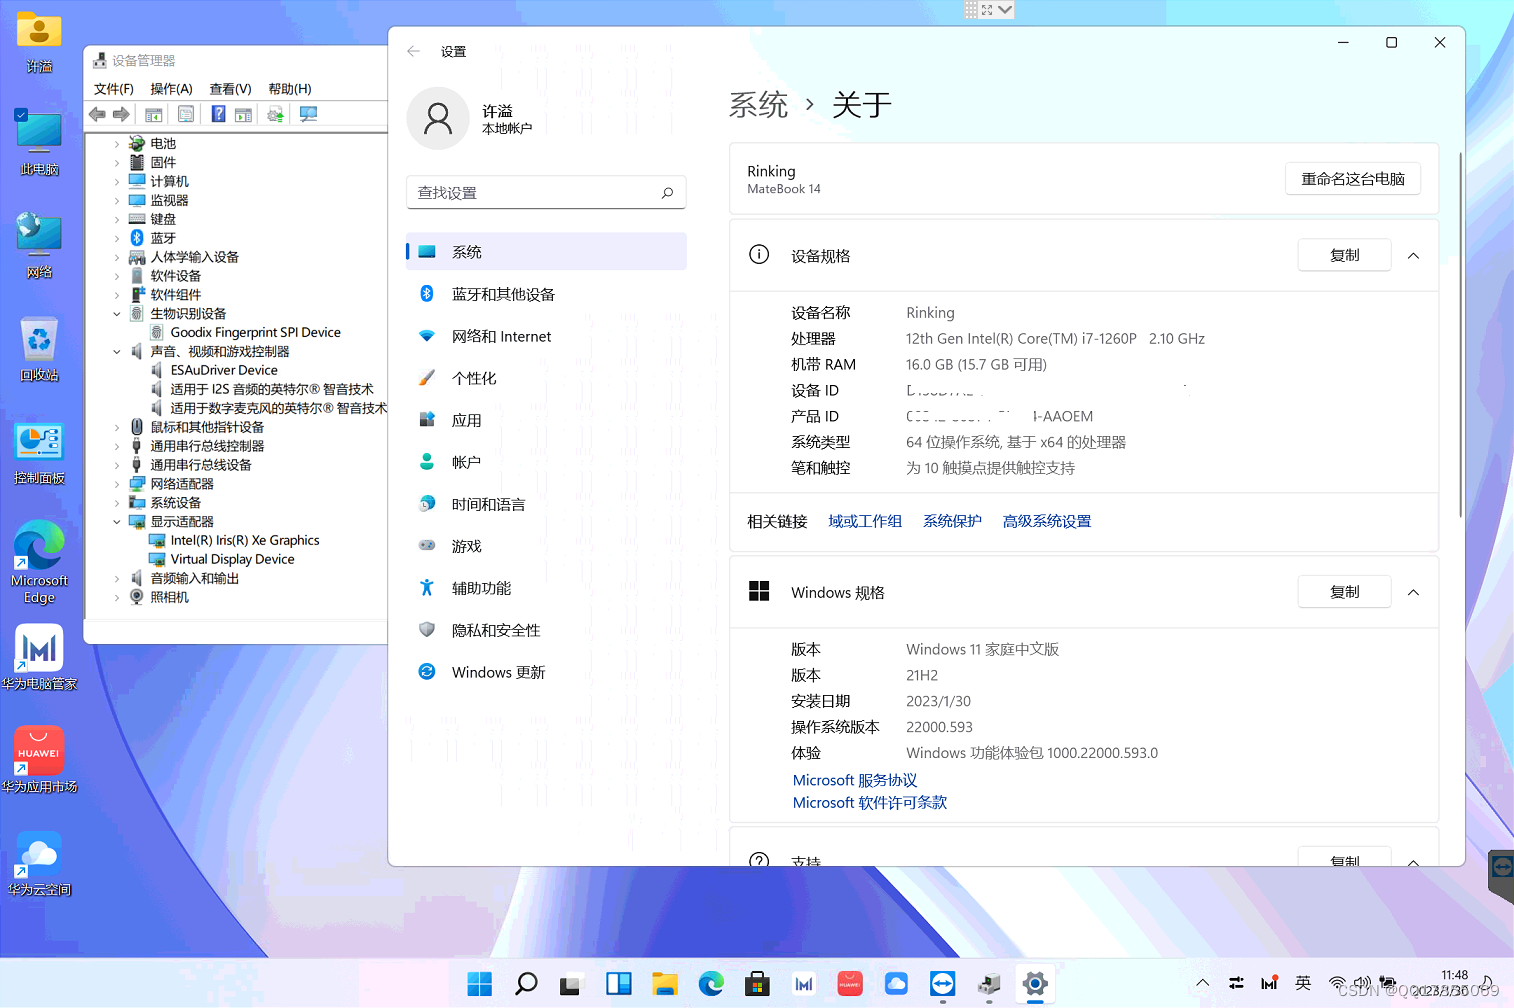Open 个性化 in Settings sidebar

tap(546, 378)
